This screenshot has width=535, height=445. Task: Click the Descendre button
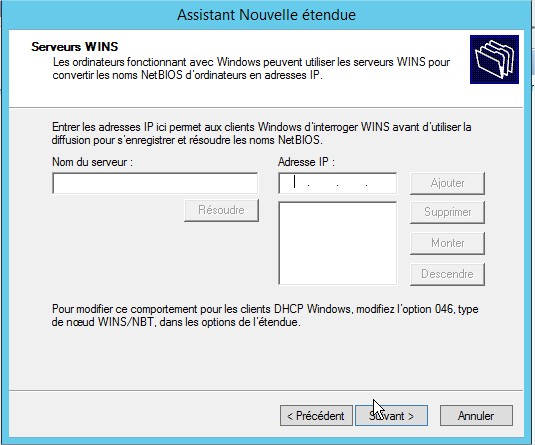click(x=447, y=274)
